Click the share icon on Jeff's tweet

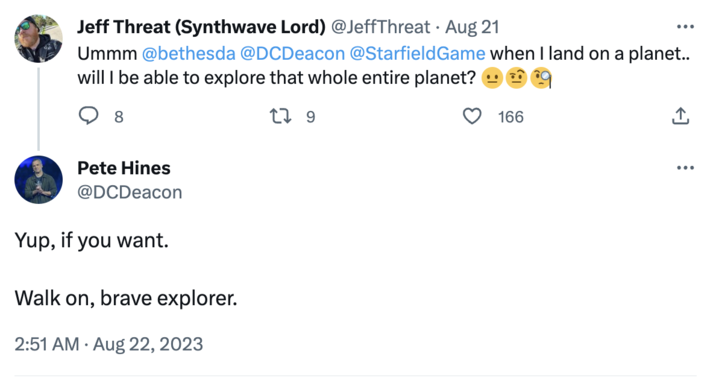(x=680, y=116)
